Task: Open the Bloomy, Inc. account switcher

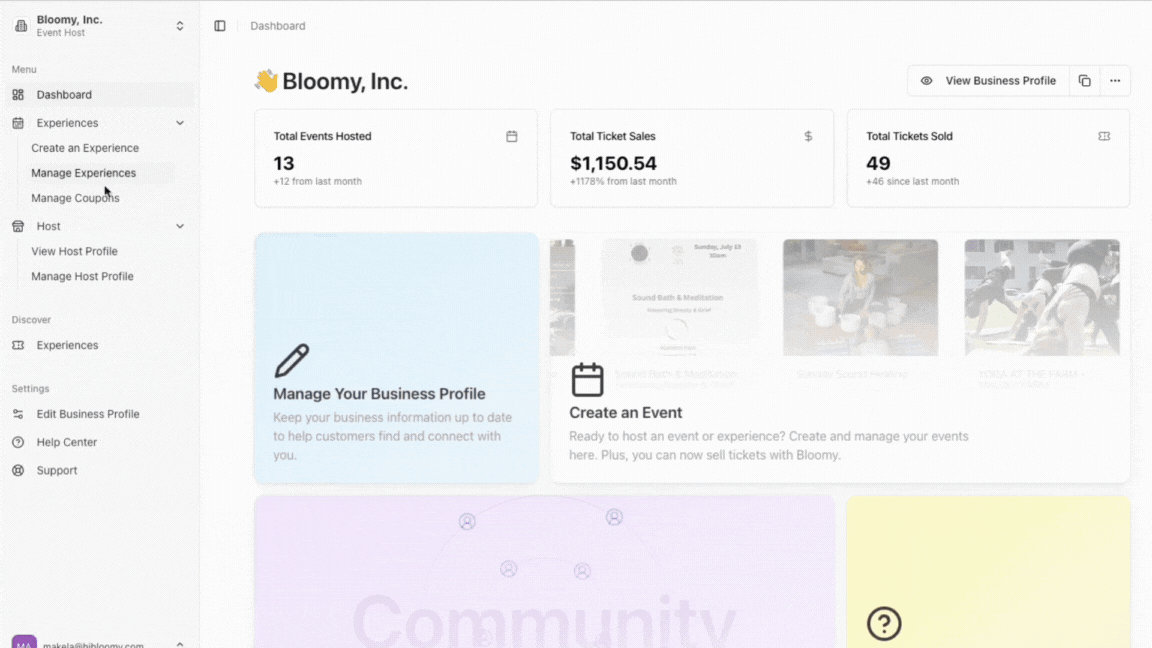Action: [x=99, y=26]
